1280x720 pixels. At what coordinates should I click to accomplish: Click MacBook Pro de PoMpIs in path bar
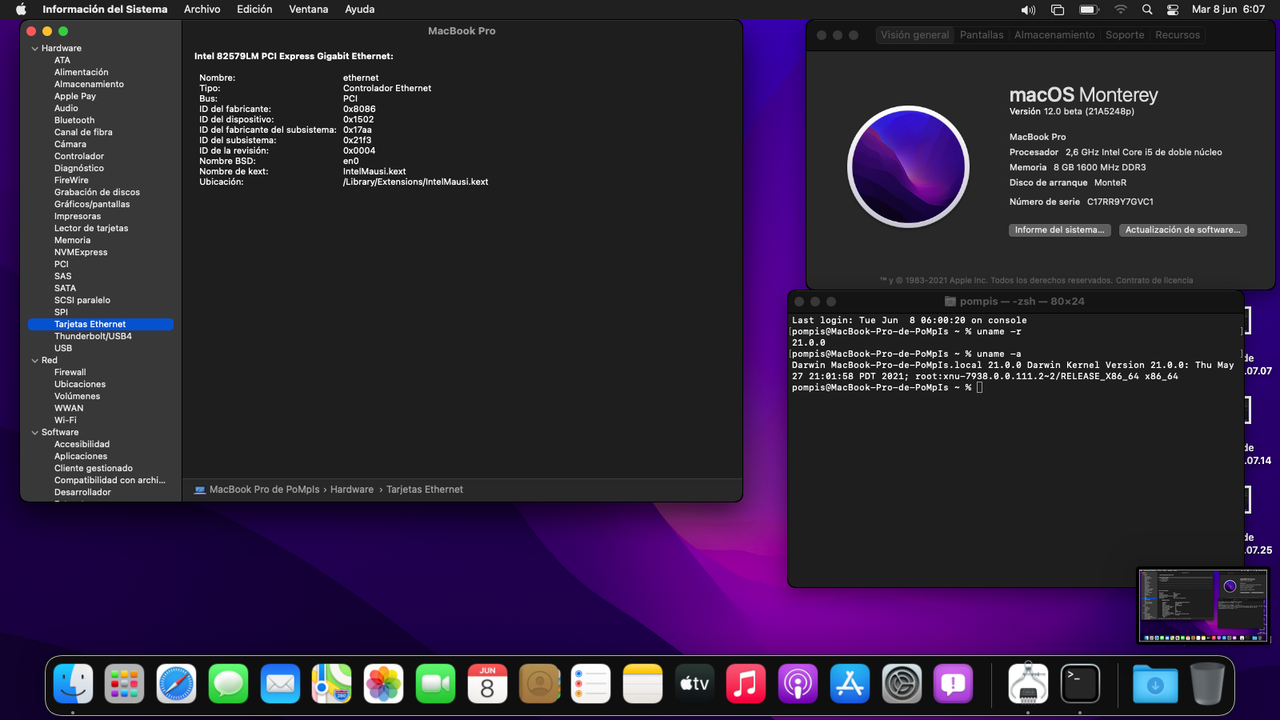257,490
